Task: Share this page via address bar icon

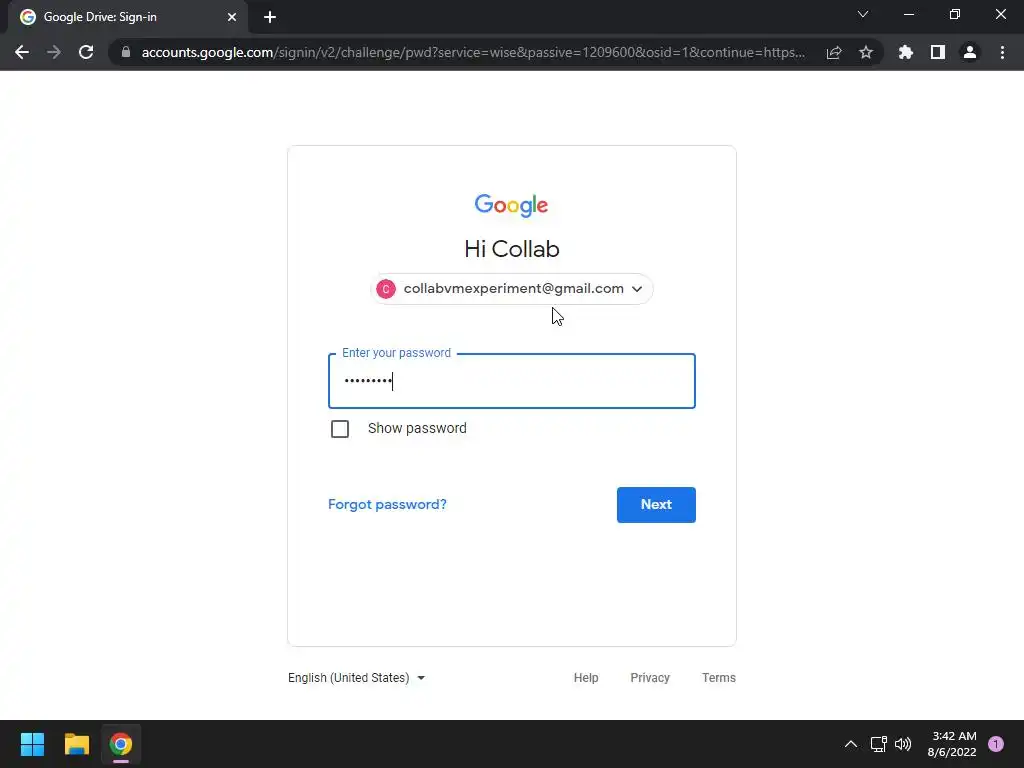Action: 834,52
